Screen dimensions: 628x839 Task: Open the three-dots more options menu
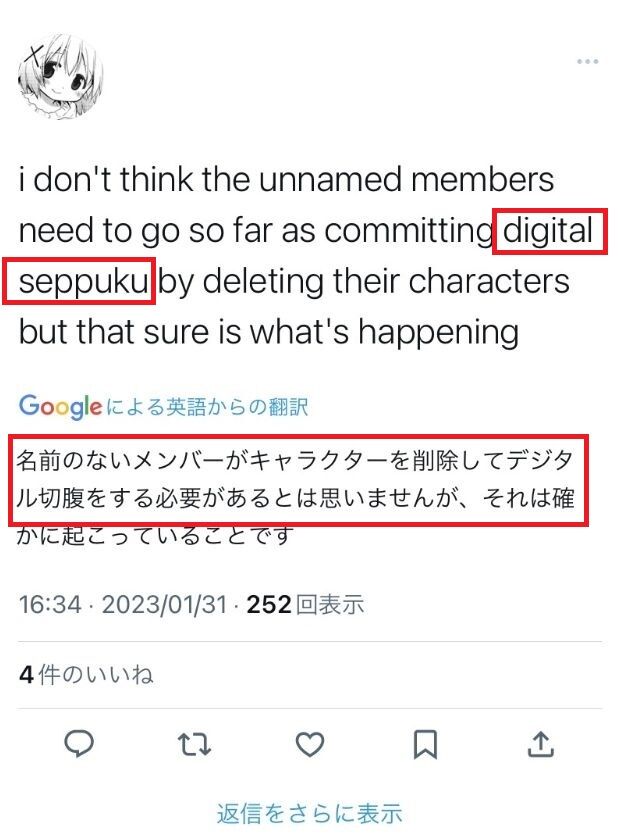coord(587,62)
